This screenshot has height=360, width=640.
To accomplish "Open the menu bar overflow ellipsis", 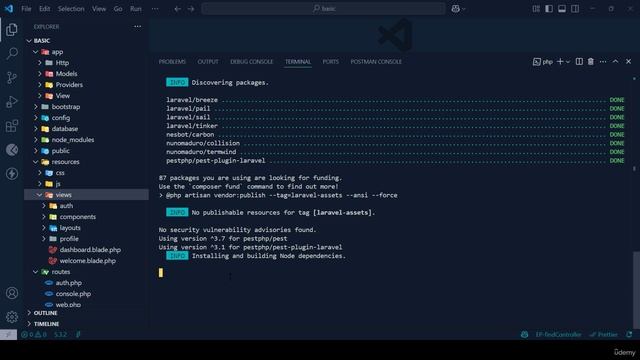I will [x=155, y=9].
